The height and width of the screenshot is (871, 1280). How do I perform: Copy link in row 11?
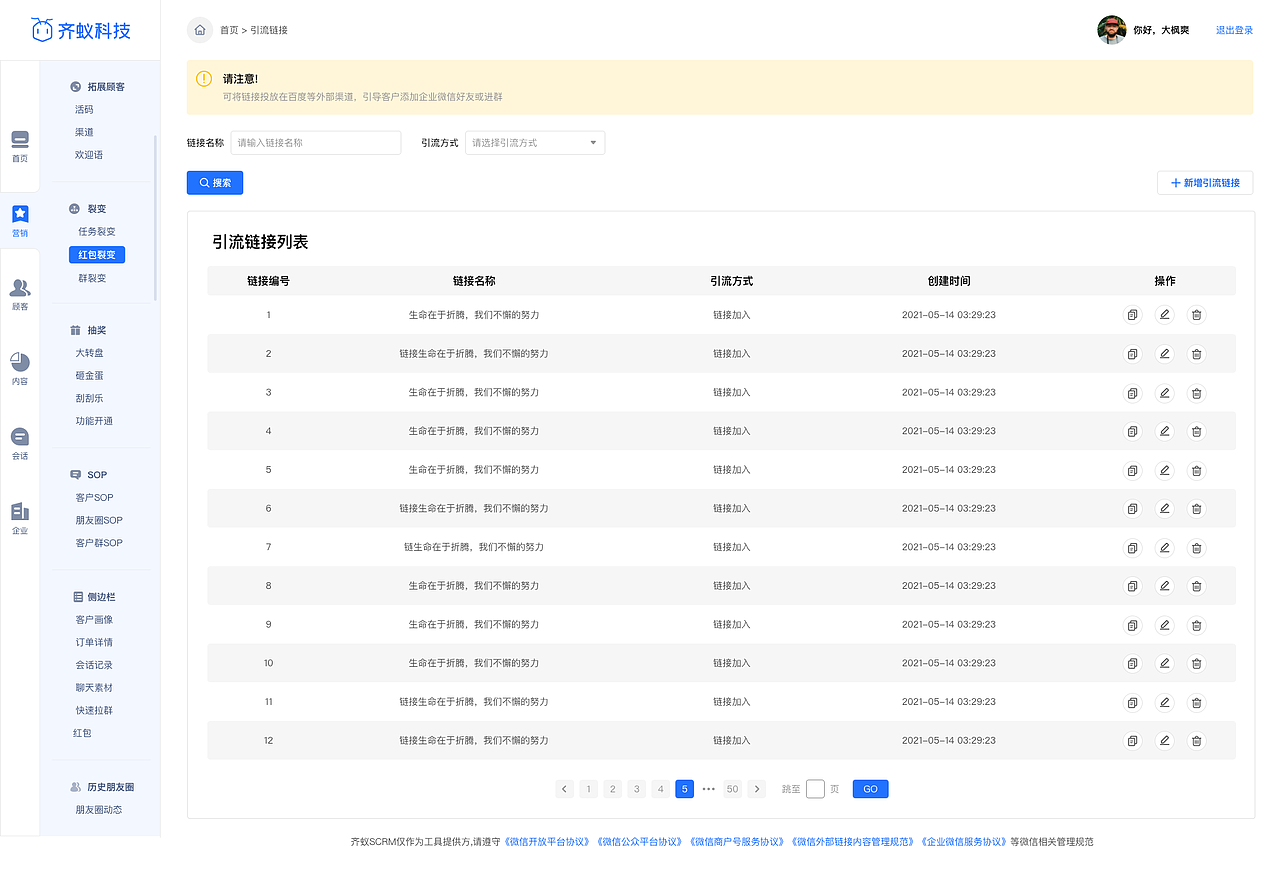[1132, 702]
